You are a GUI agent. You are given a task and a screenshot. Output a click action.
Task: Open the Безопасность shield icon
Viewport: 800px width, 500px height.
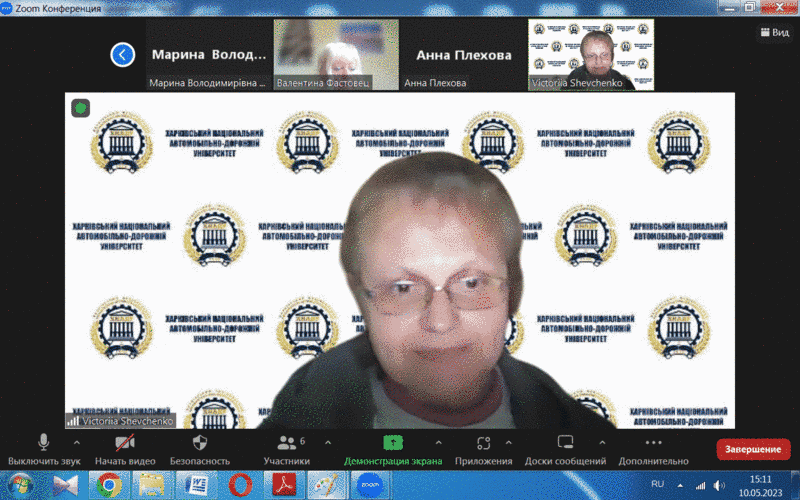[199, 442]
